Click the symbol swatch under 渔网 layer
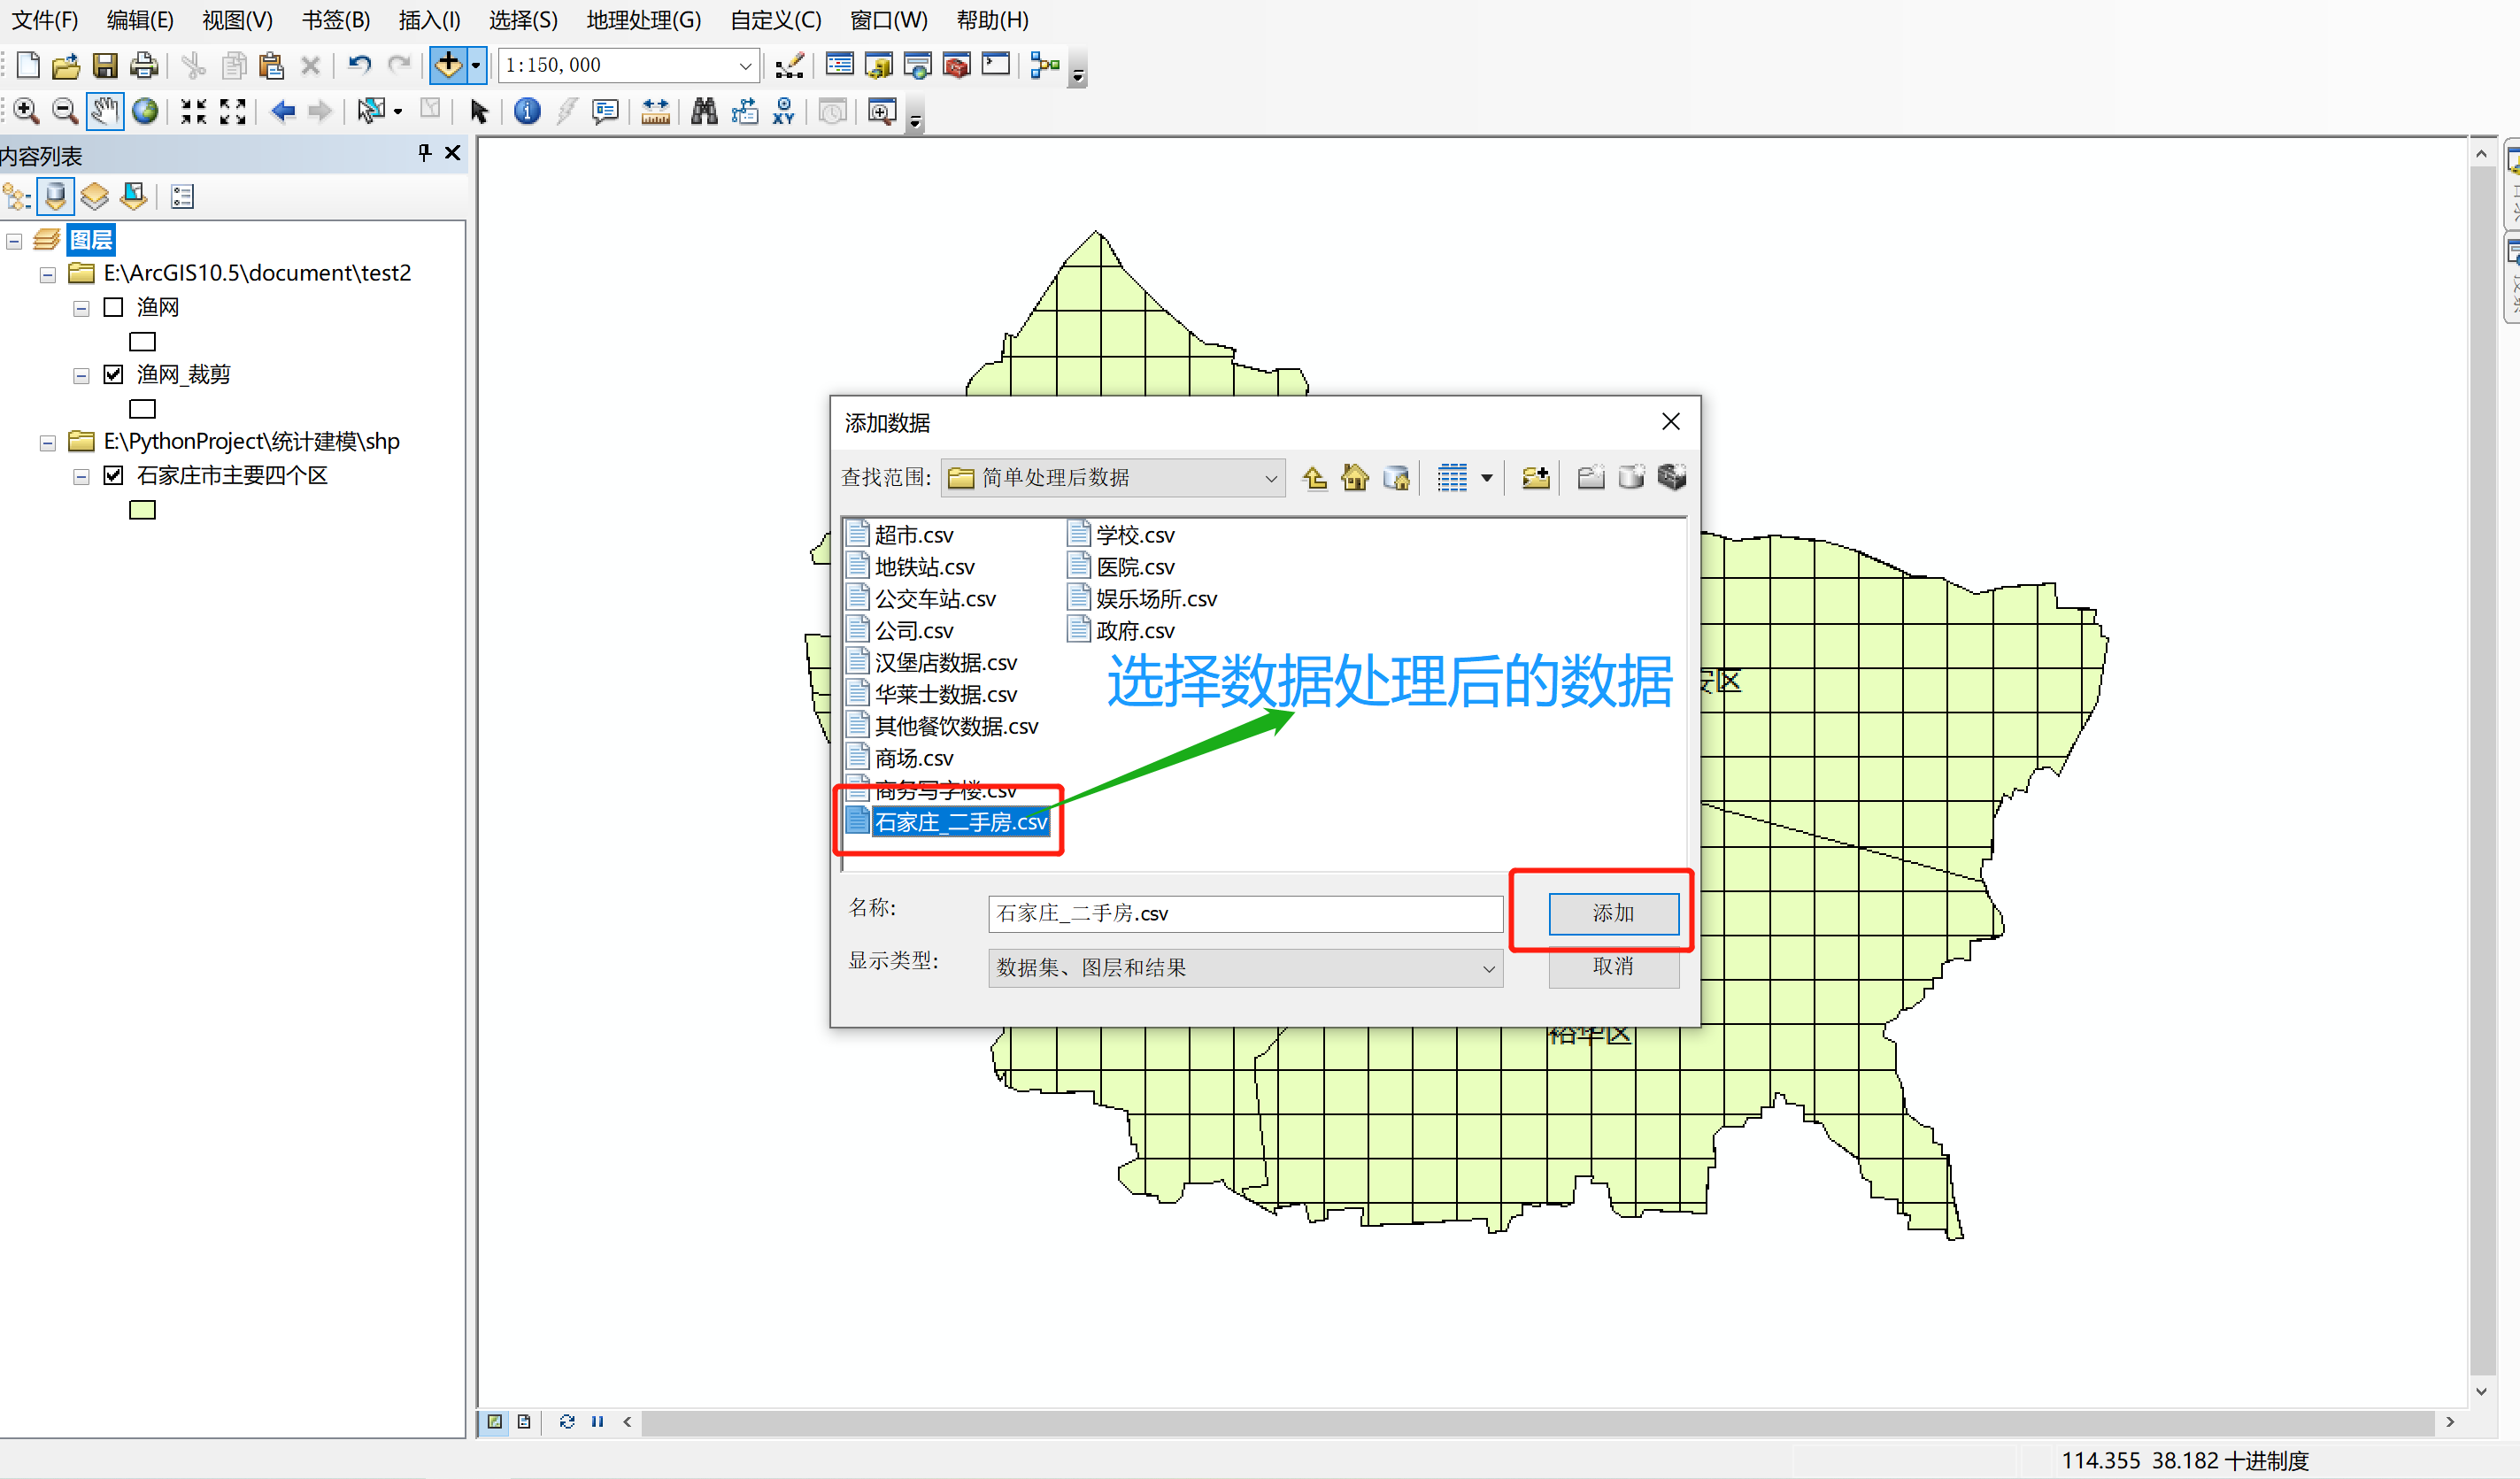The width and height of the screenshot is (2520, 1479). coord(143,342)
